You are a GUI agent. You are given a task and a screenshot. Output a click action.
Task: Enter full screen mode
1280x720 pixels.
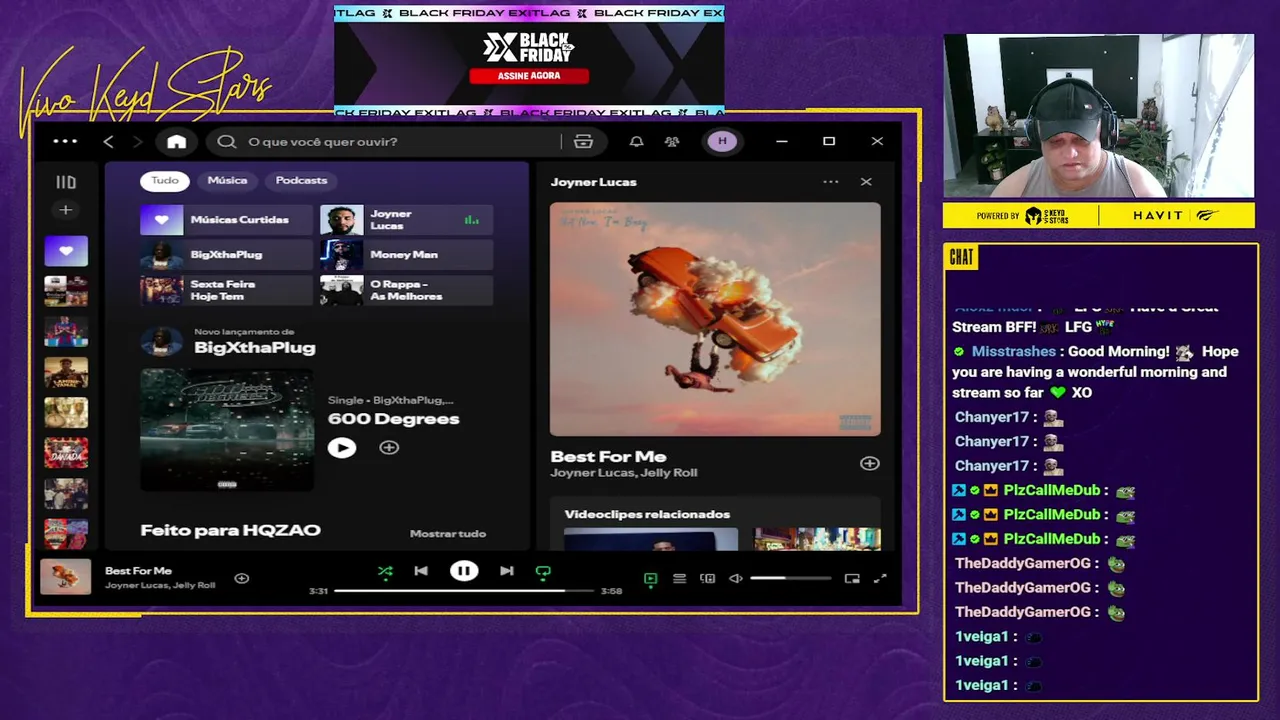pos(880,578)
